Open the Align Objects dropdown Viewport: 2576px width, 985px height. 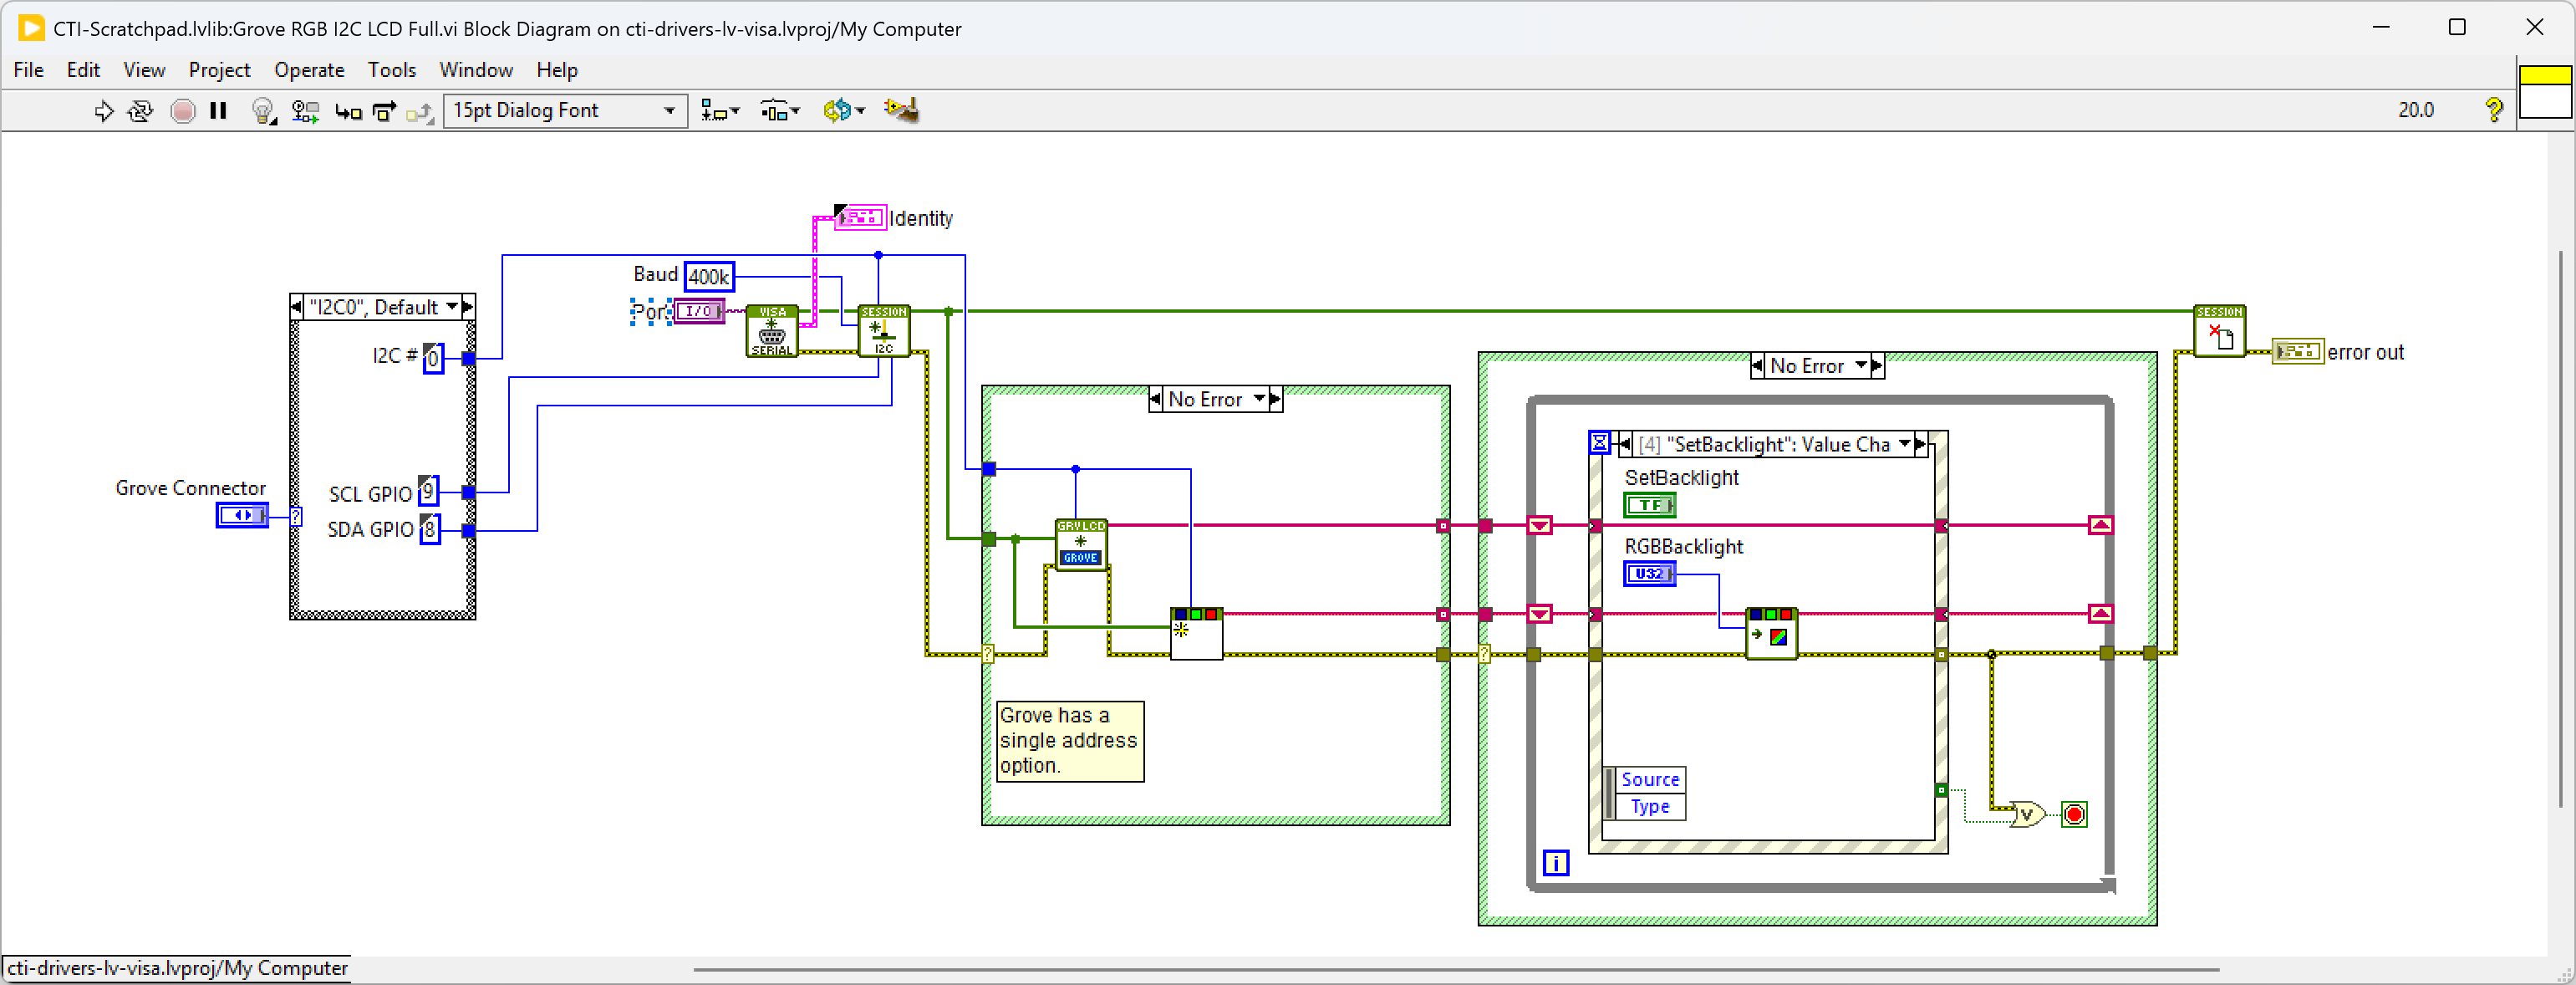tap(719, 111)
